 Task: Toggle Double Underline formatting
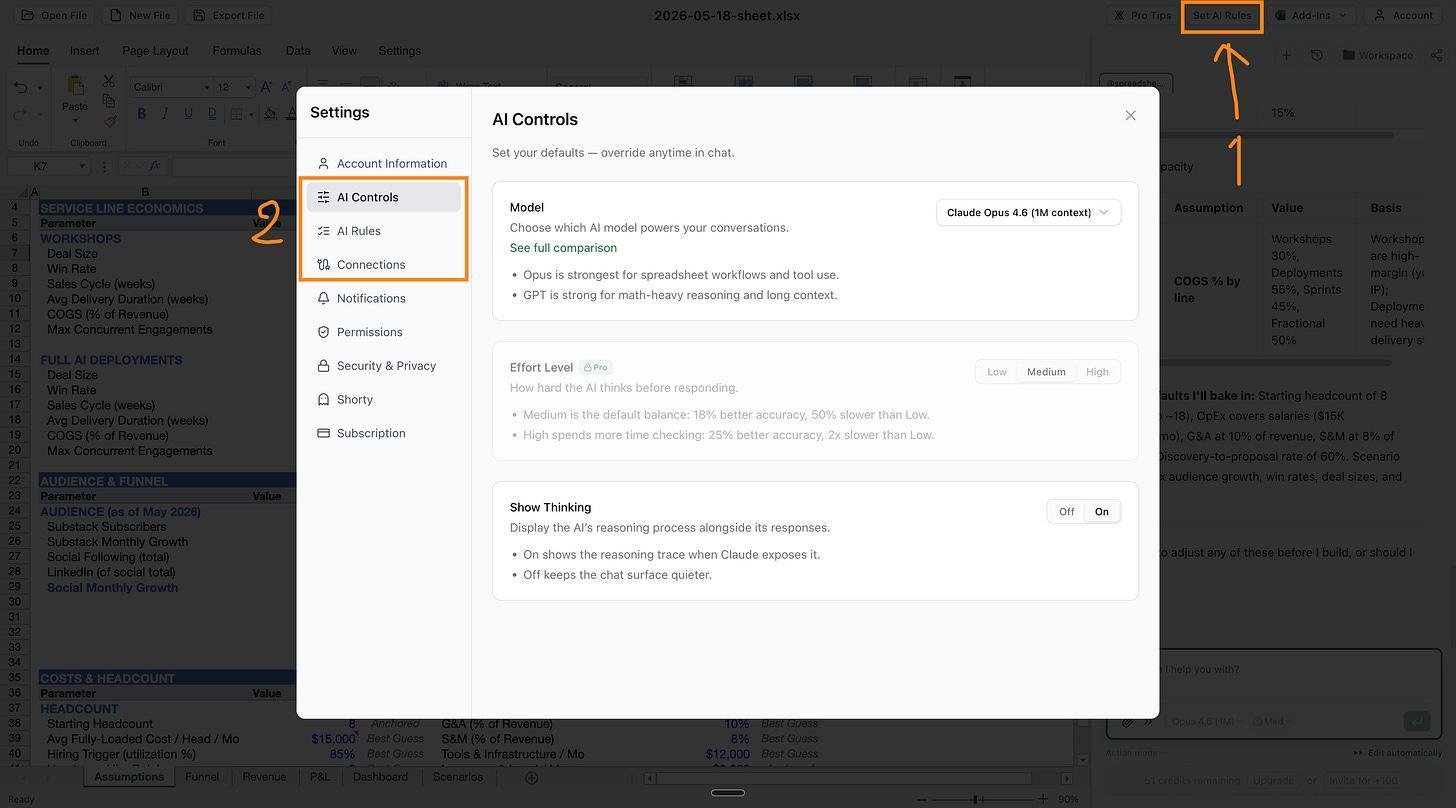(210, 114)
